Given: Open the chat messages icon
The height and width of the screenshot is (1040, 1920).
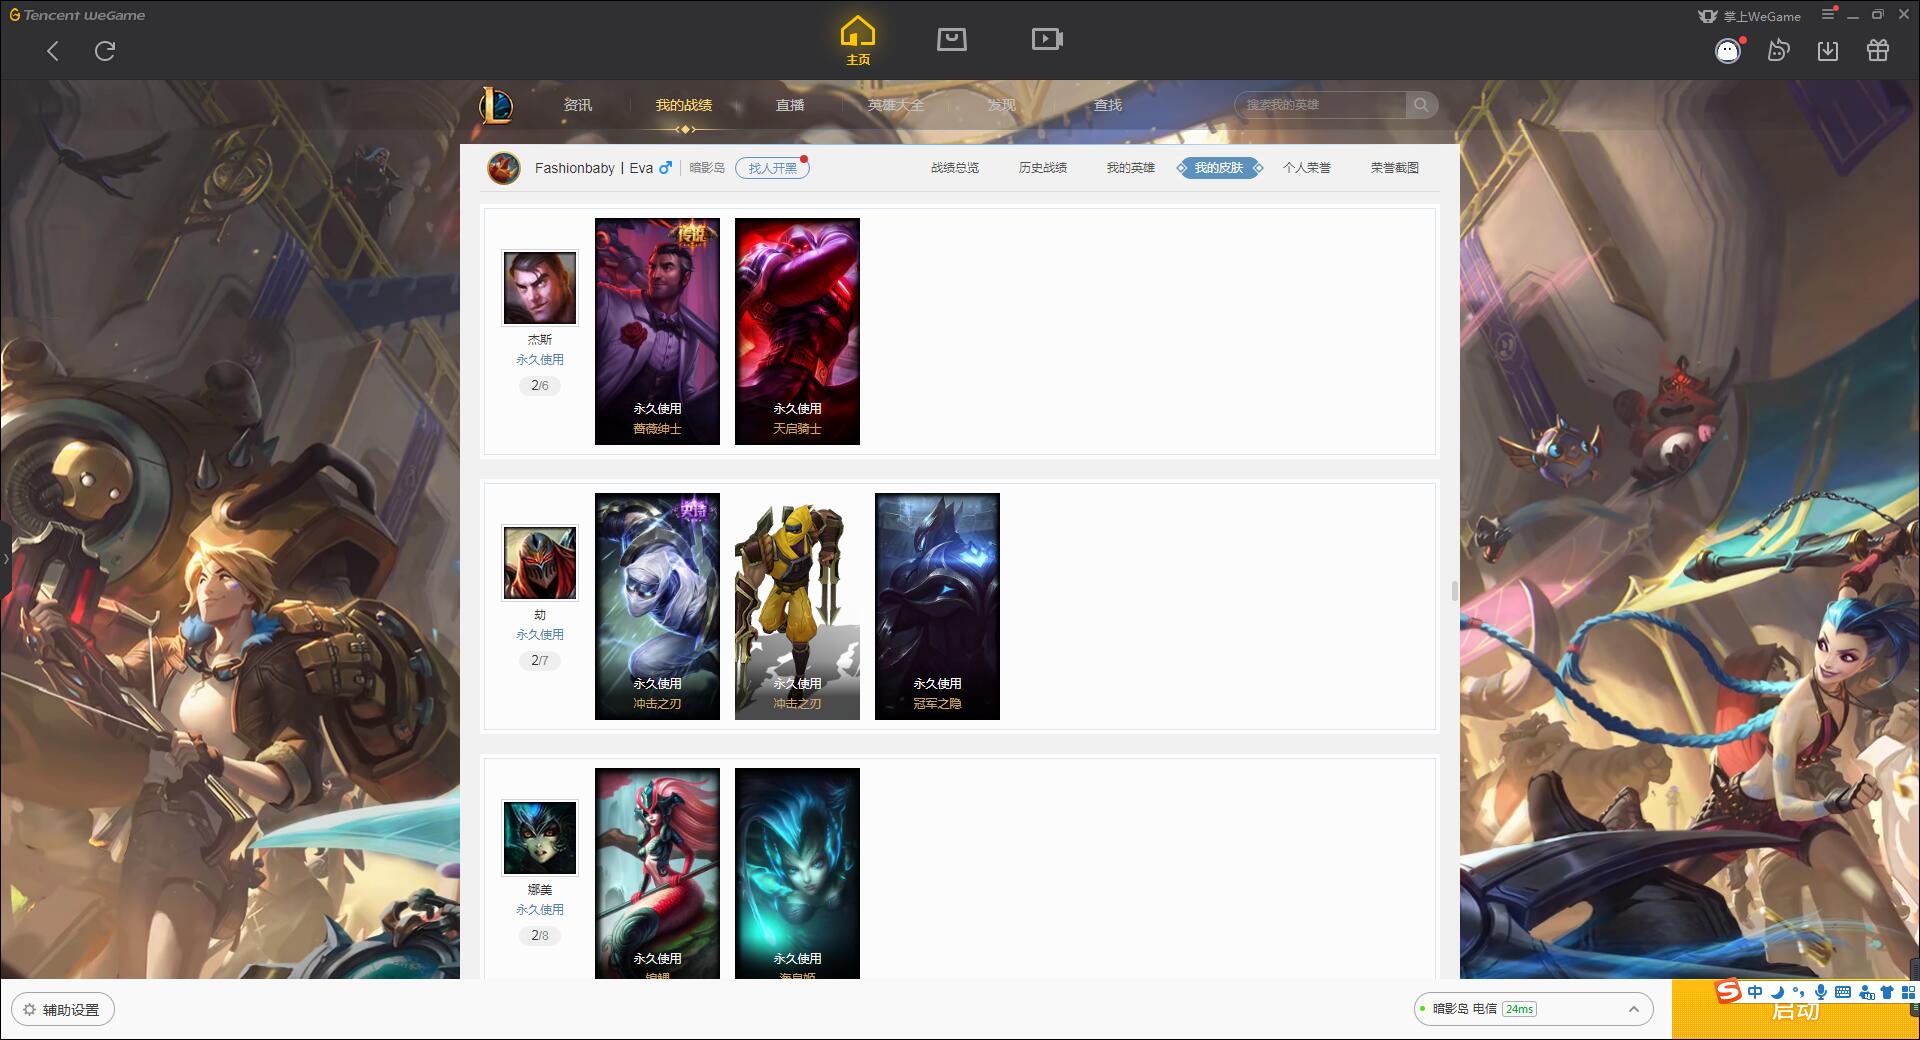Looking at the screenshot, I should pyautogui.click(x=1778, y=50).
